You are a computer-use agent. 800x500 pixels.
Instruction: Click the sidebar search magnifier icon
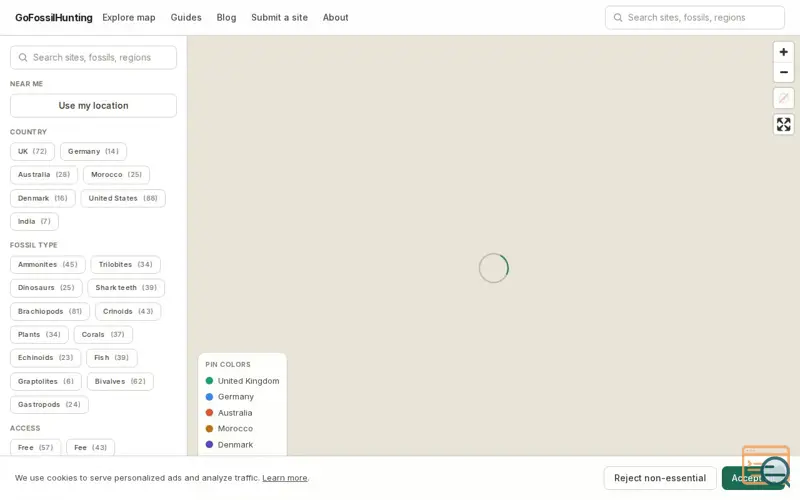click(23, 58)
